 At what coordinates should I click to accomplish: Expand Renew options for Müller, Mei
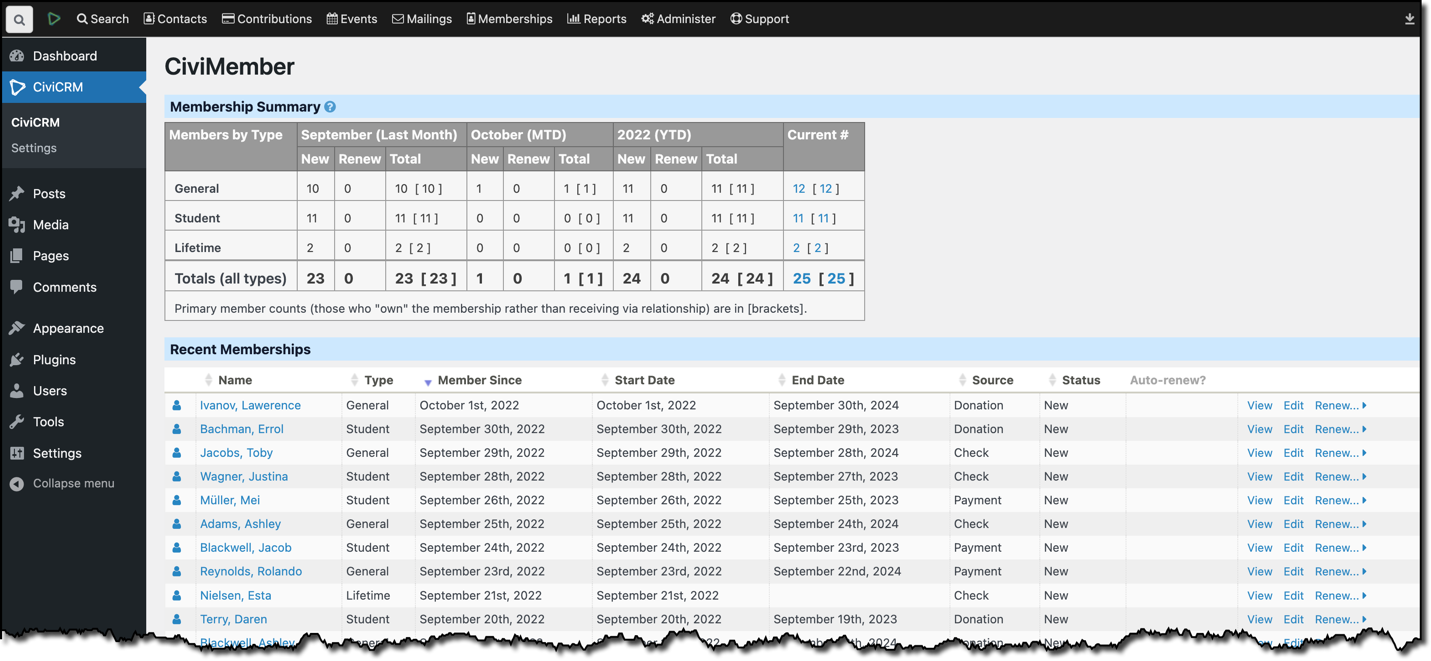[x=1341, y=500]
